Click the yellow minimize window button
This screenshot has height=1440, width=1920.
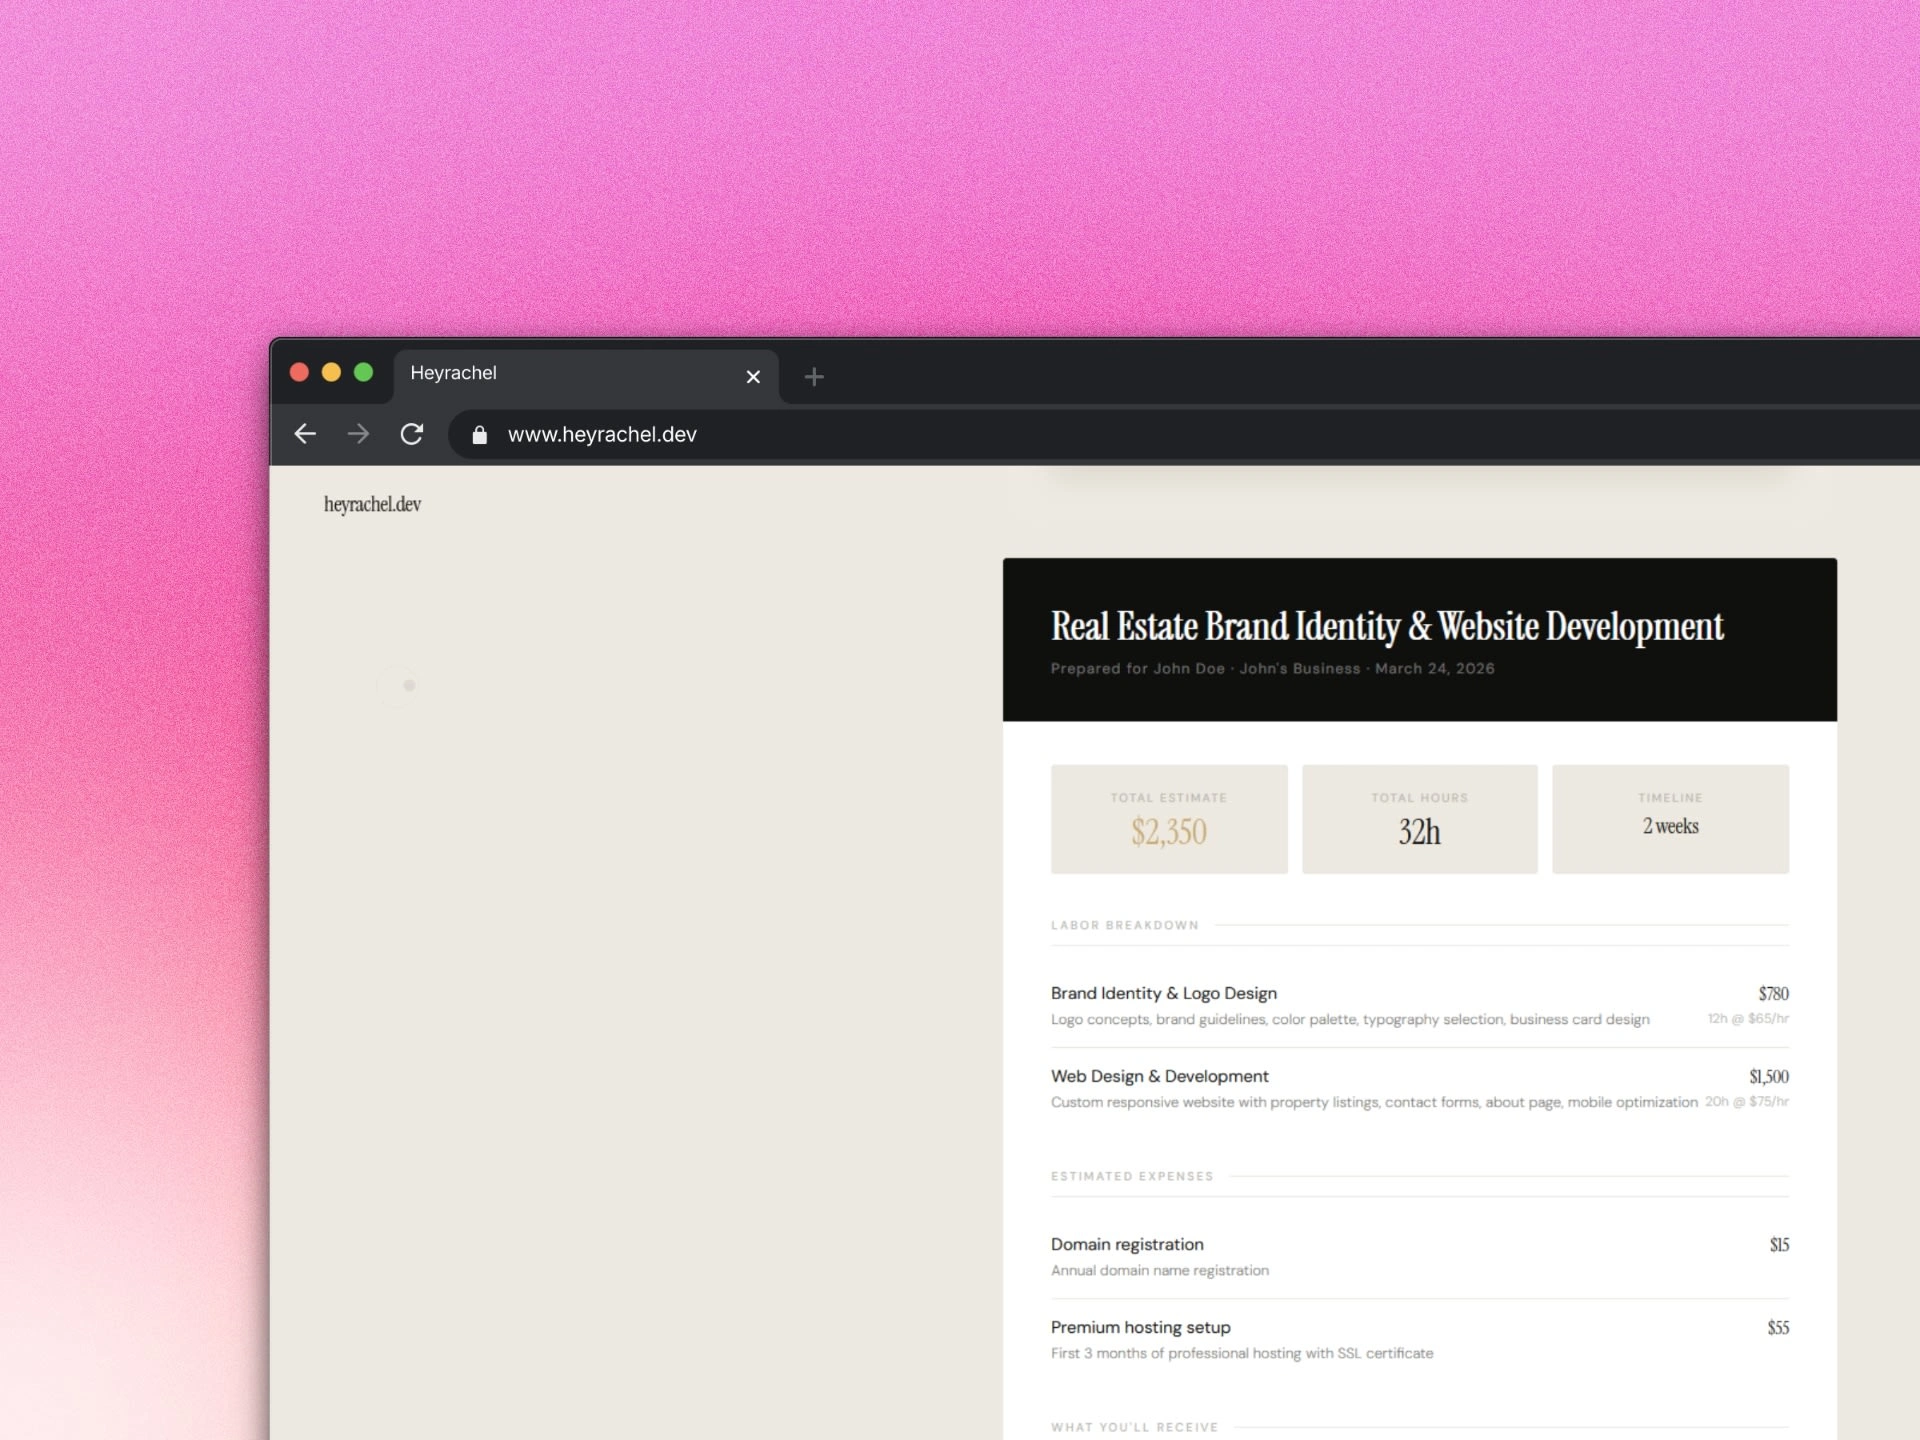[x=331, y=373]
